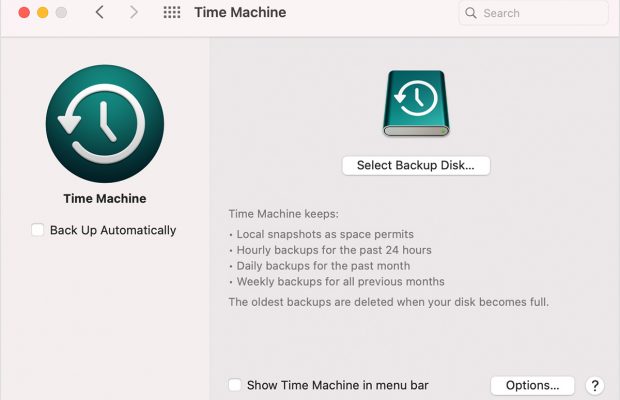Click the "Local snapshots as space permits" line
The width and height of the screenshot is (620, 400).
(x=320, y=233)
